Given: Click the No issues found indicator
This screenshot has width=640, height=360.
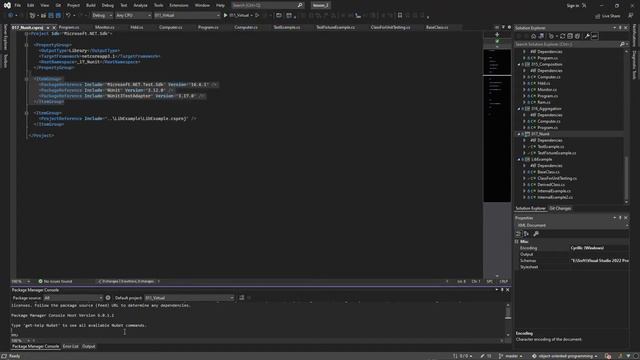Looking at the screenshot, I should coord(55,282).
